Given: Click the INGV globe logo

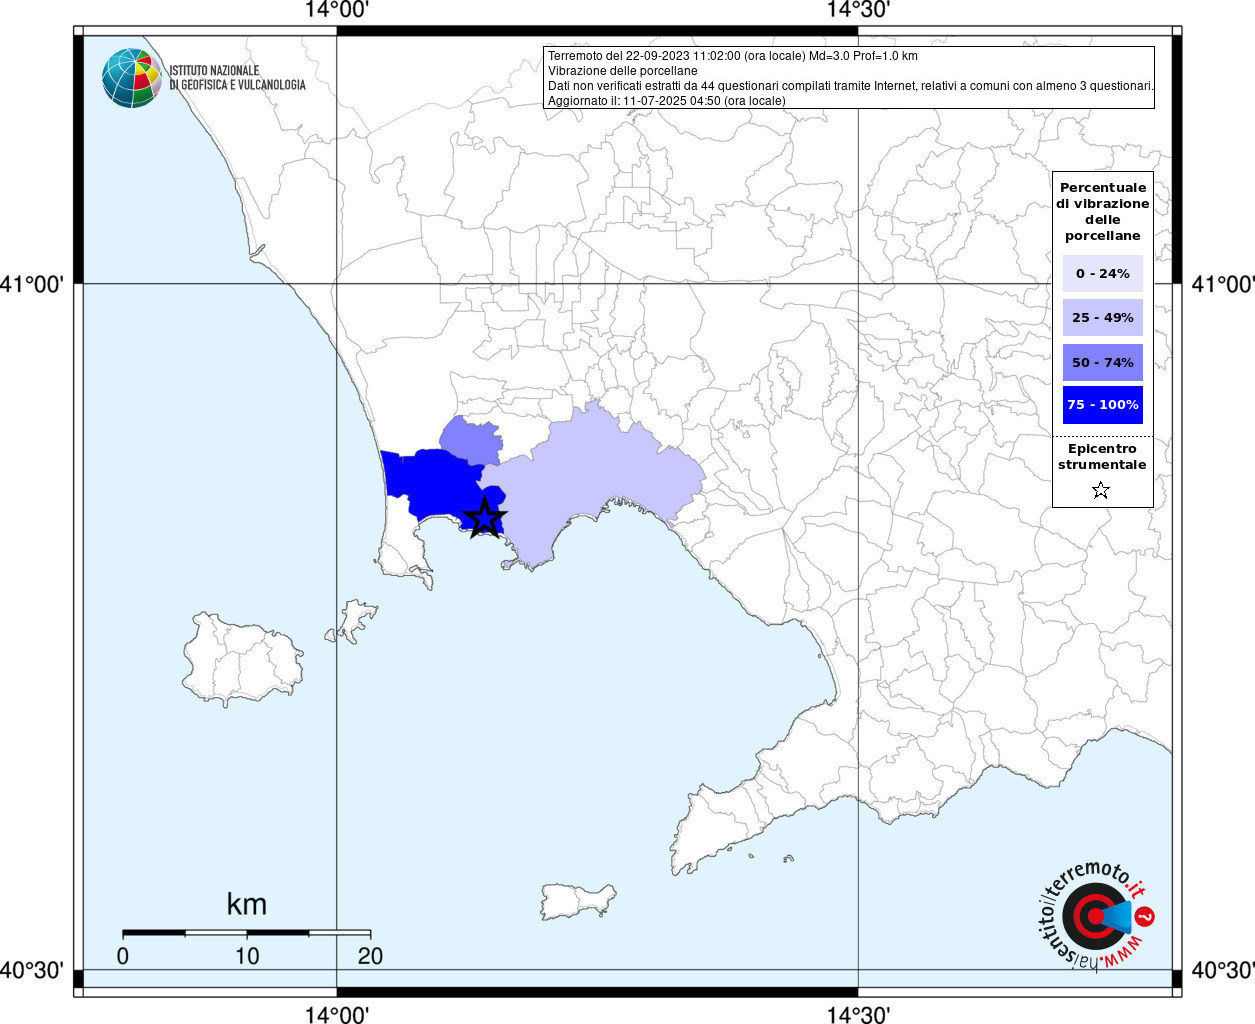Looking at the screenshot, I should pos(131,78).
